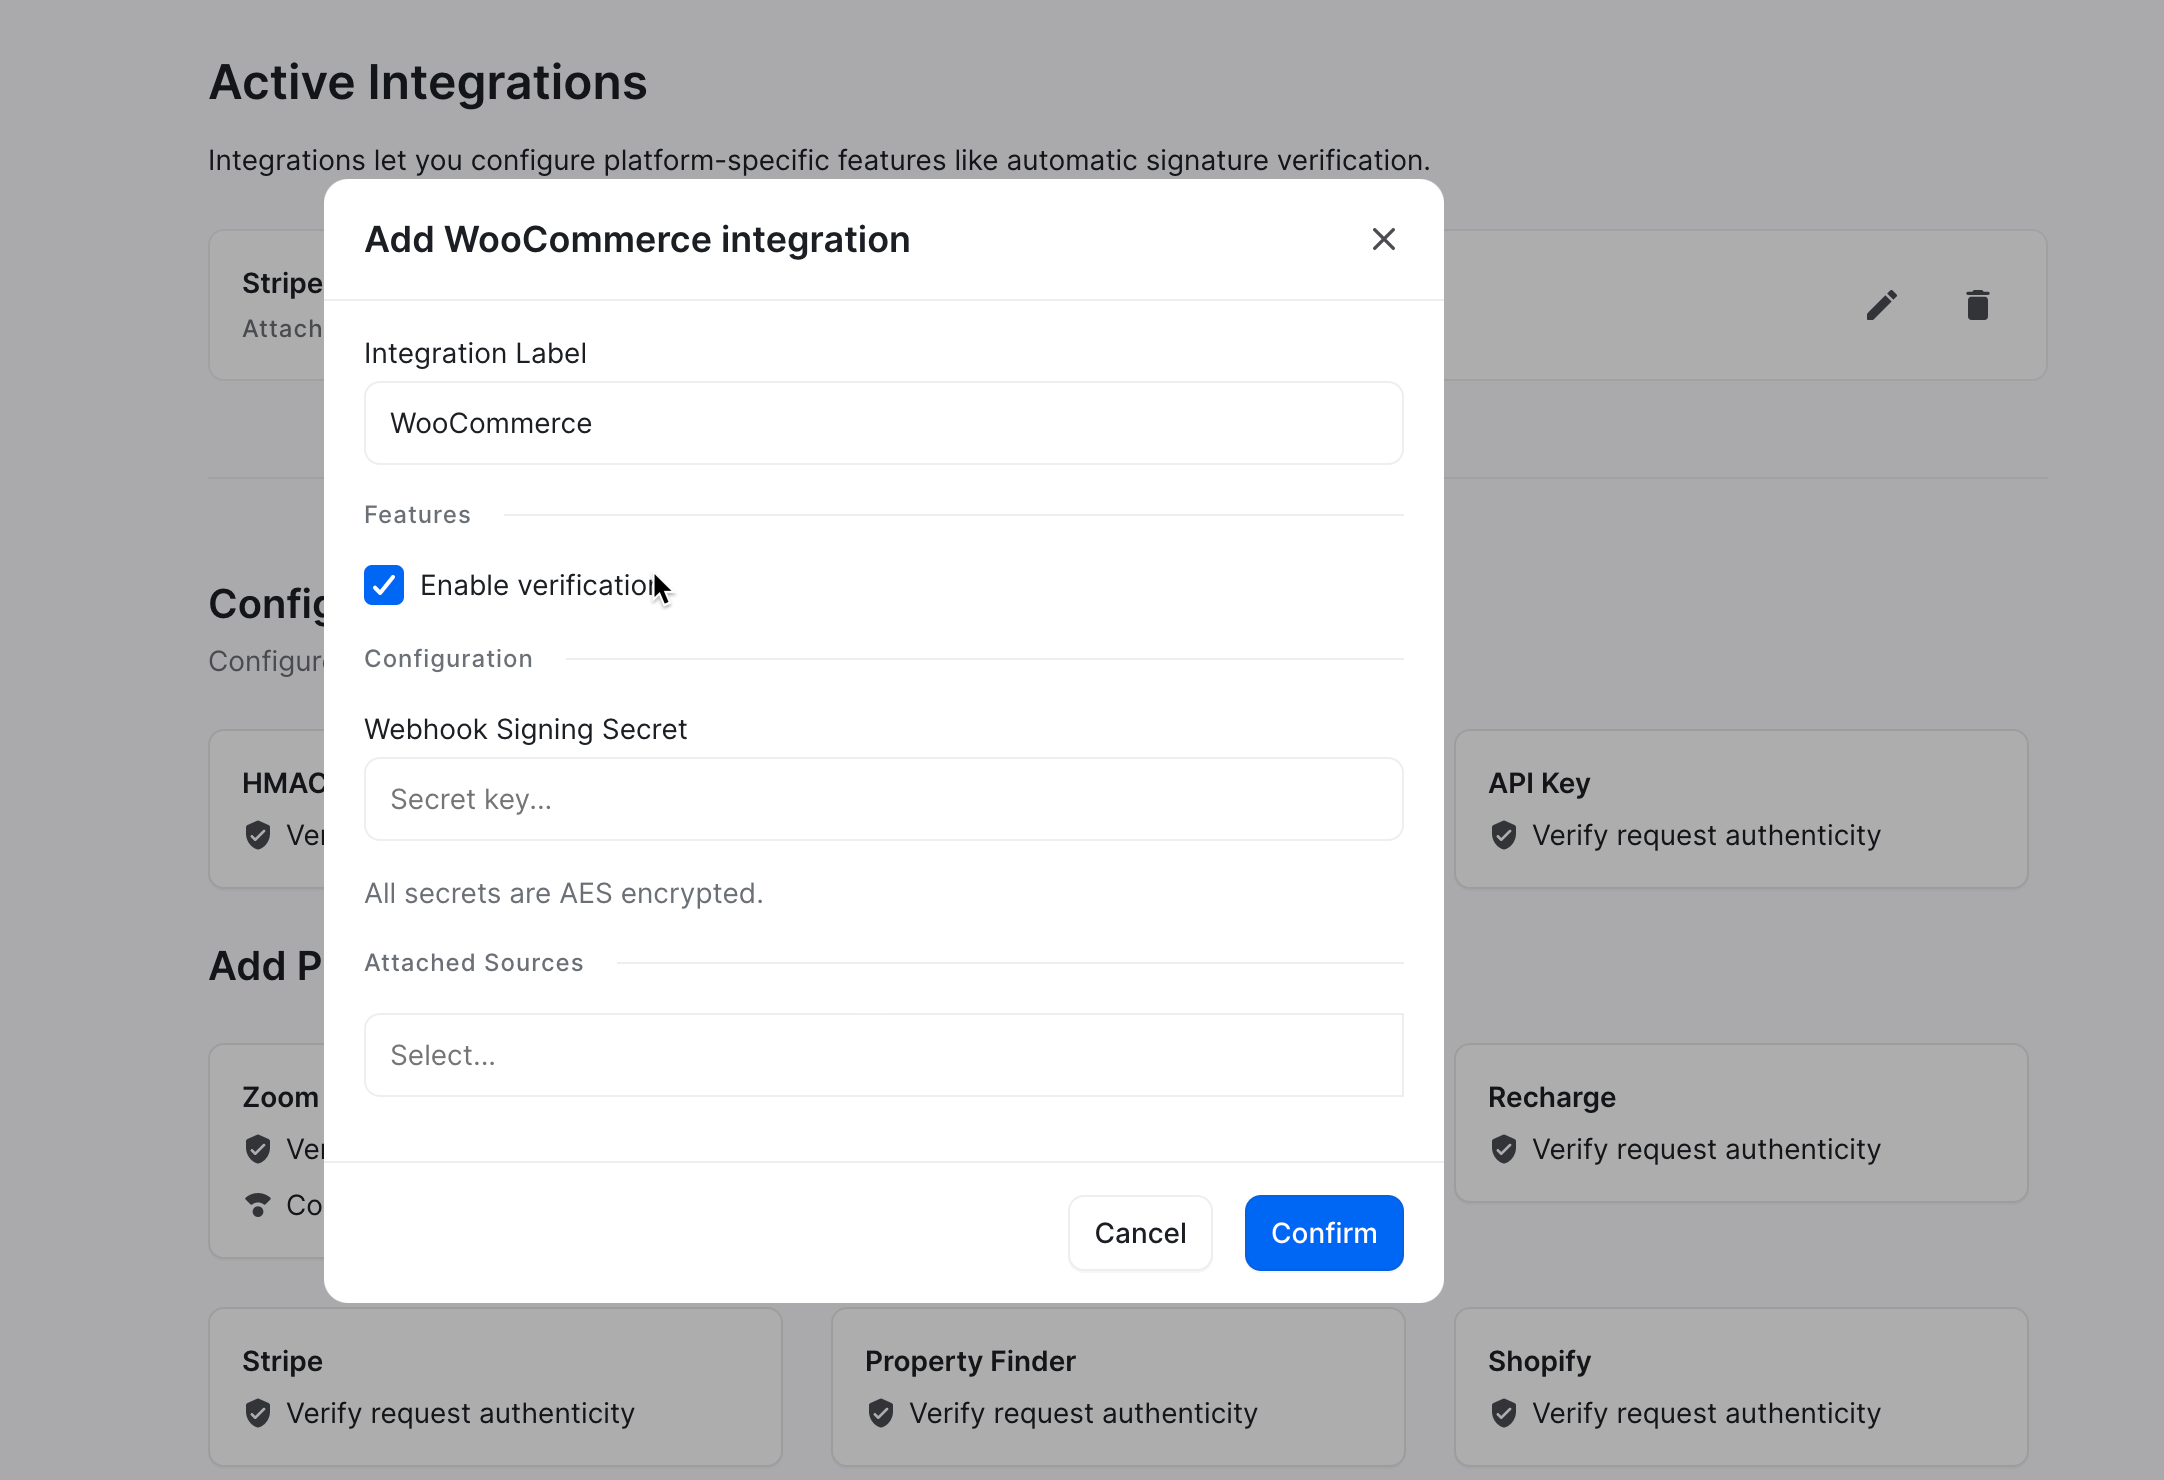Click shield icon on Recharge card
Image resolution: width=2164 pixels, height=1480 pixels.
[x=1503, y=1149]
